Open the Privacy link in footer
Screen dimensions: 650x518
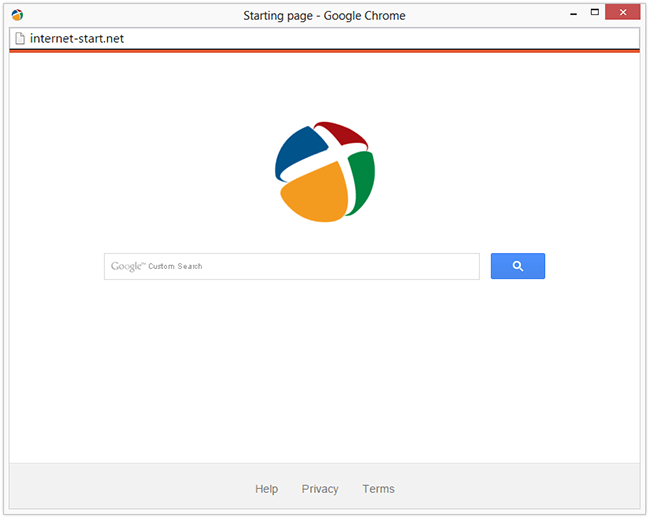320,489
